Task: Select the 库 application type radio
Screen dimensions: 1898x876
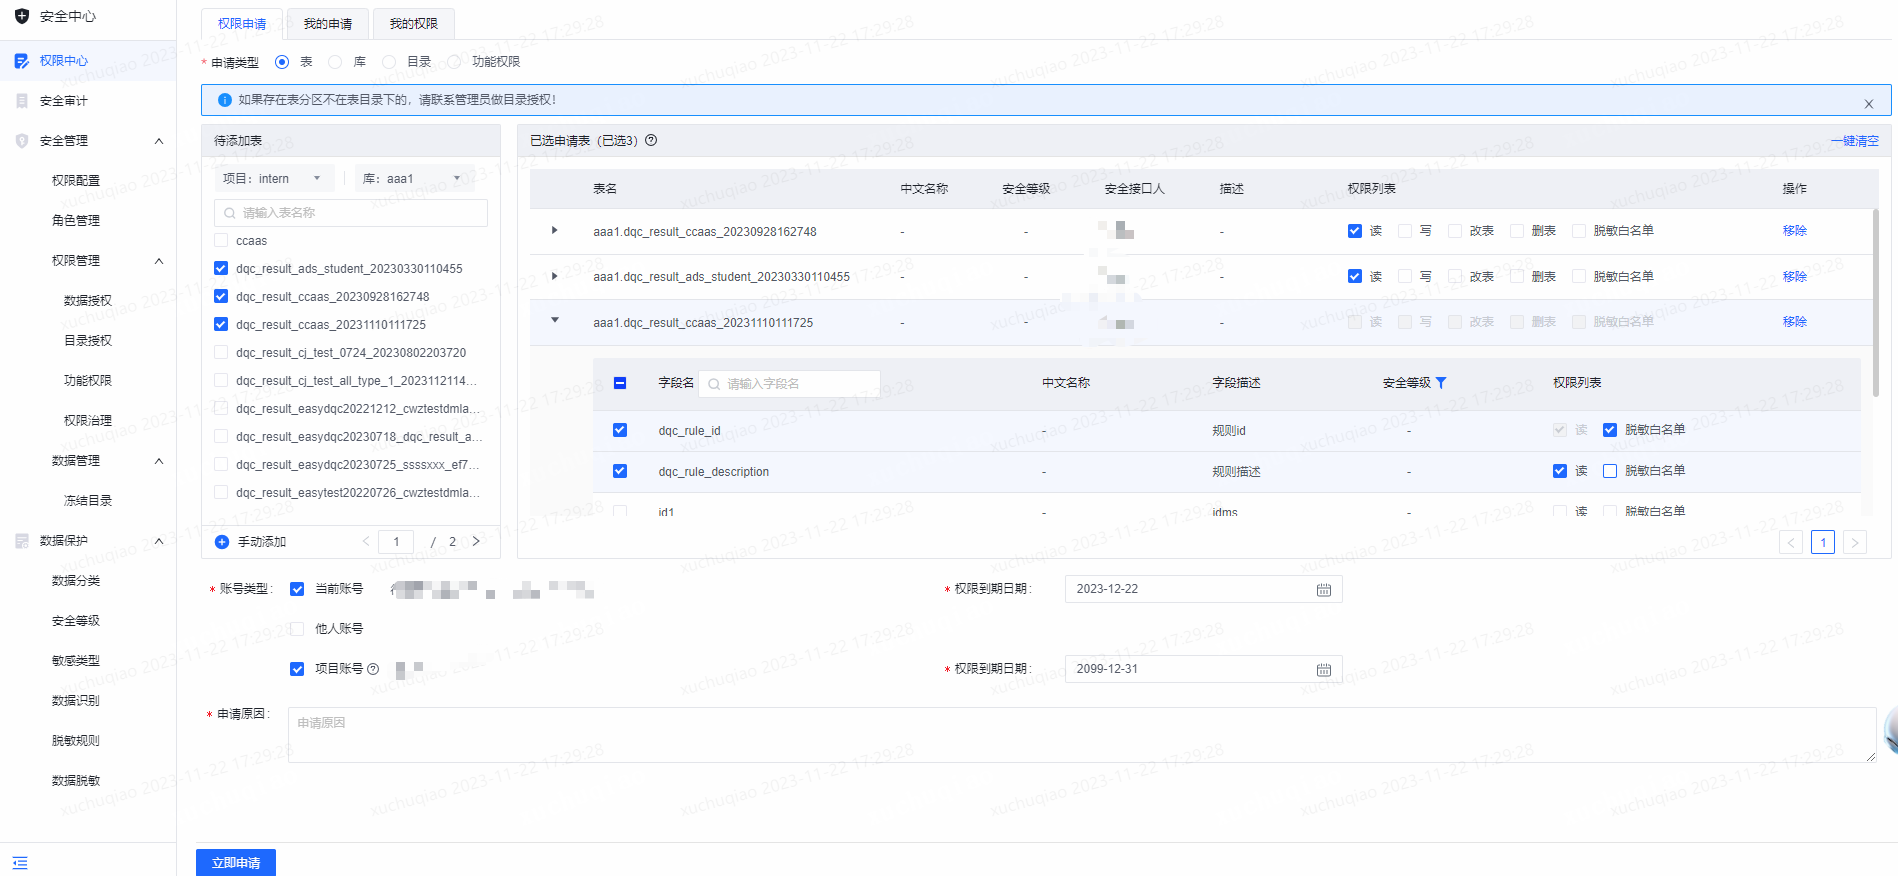Action: click(x=335, y=62)
